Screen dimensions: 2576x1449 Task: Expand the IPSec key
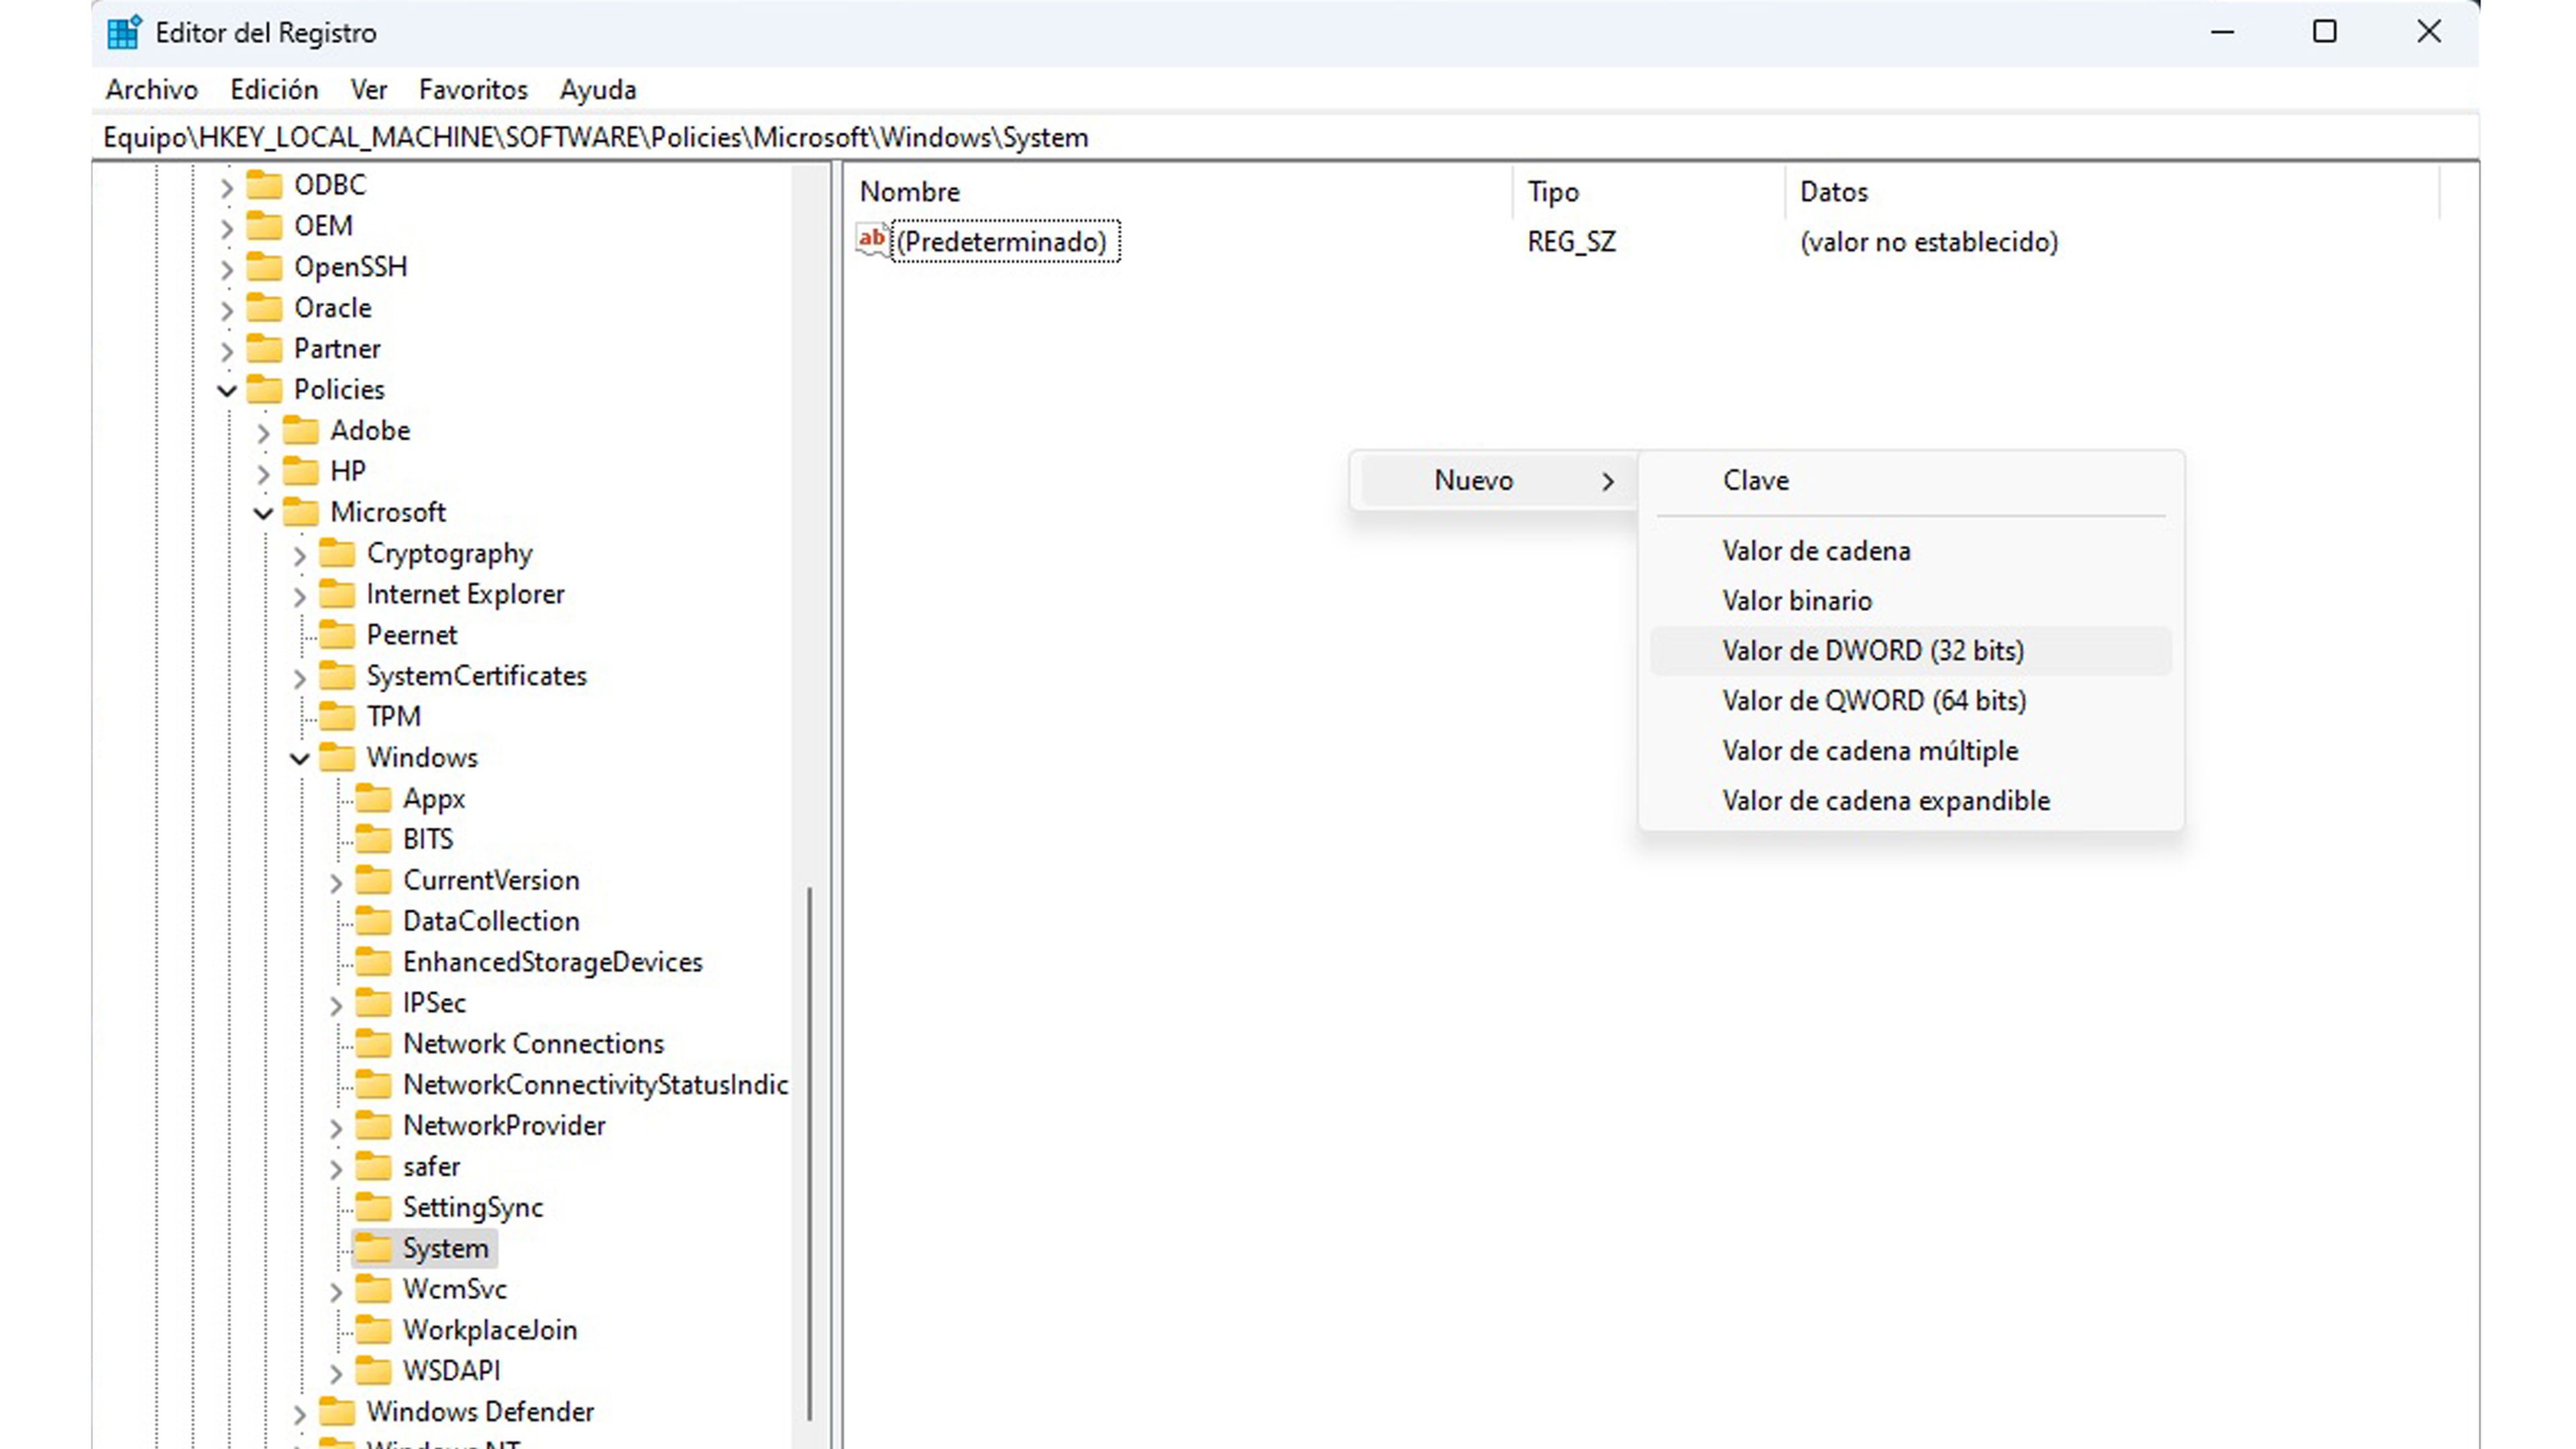coord(336,1005)
